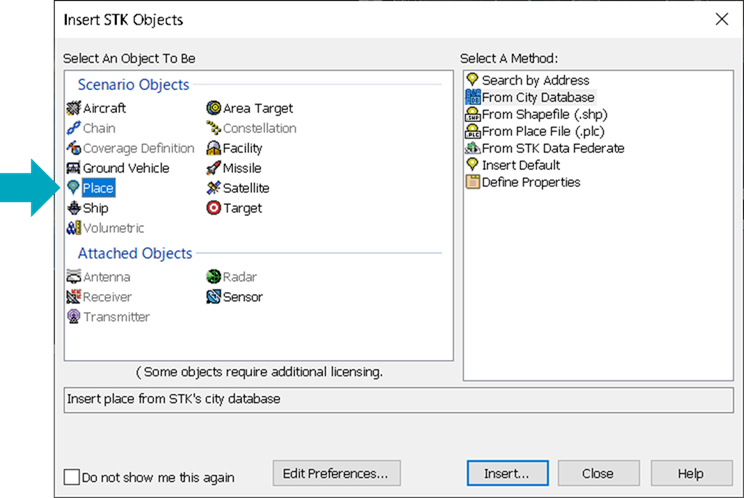Click the Close button
This screenshot has height=498, width=744.
pos(598,473)
